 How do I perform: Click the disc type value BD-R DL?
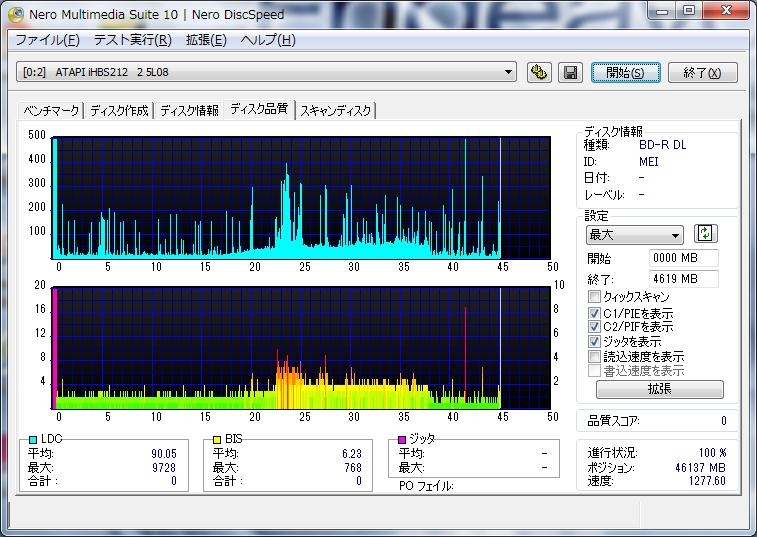pos(662,144)
